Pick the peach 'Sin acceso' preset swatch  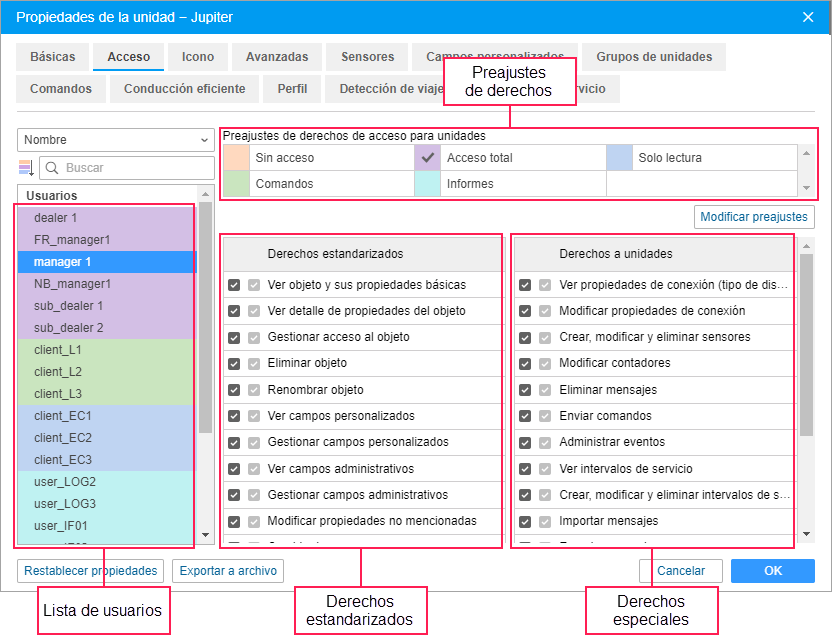tap(237, 158)
